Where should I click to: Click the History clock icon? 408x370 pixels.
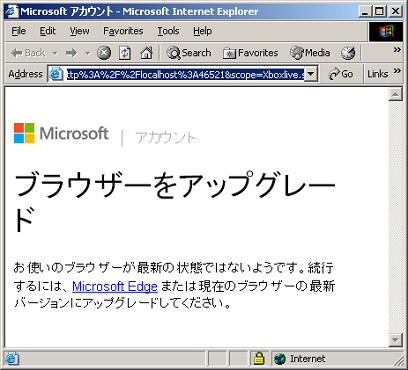click(x=348, y=53)
